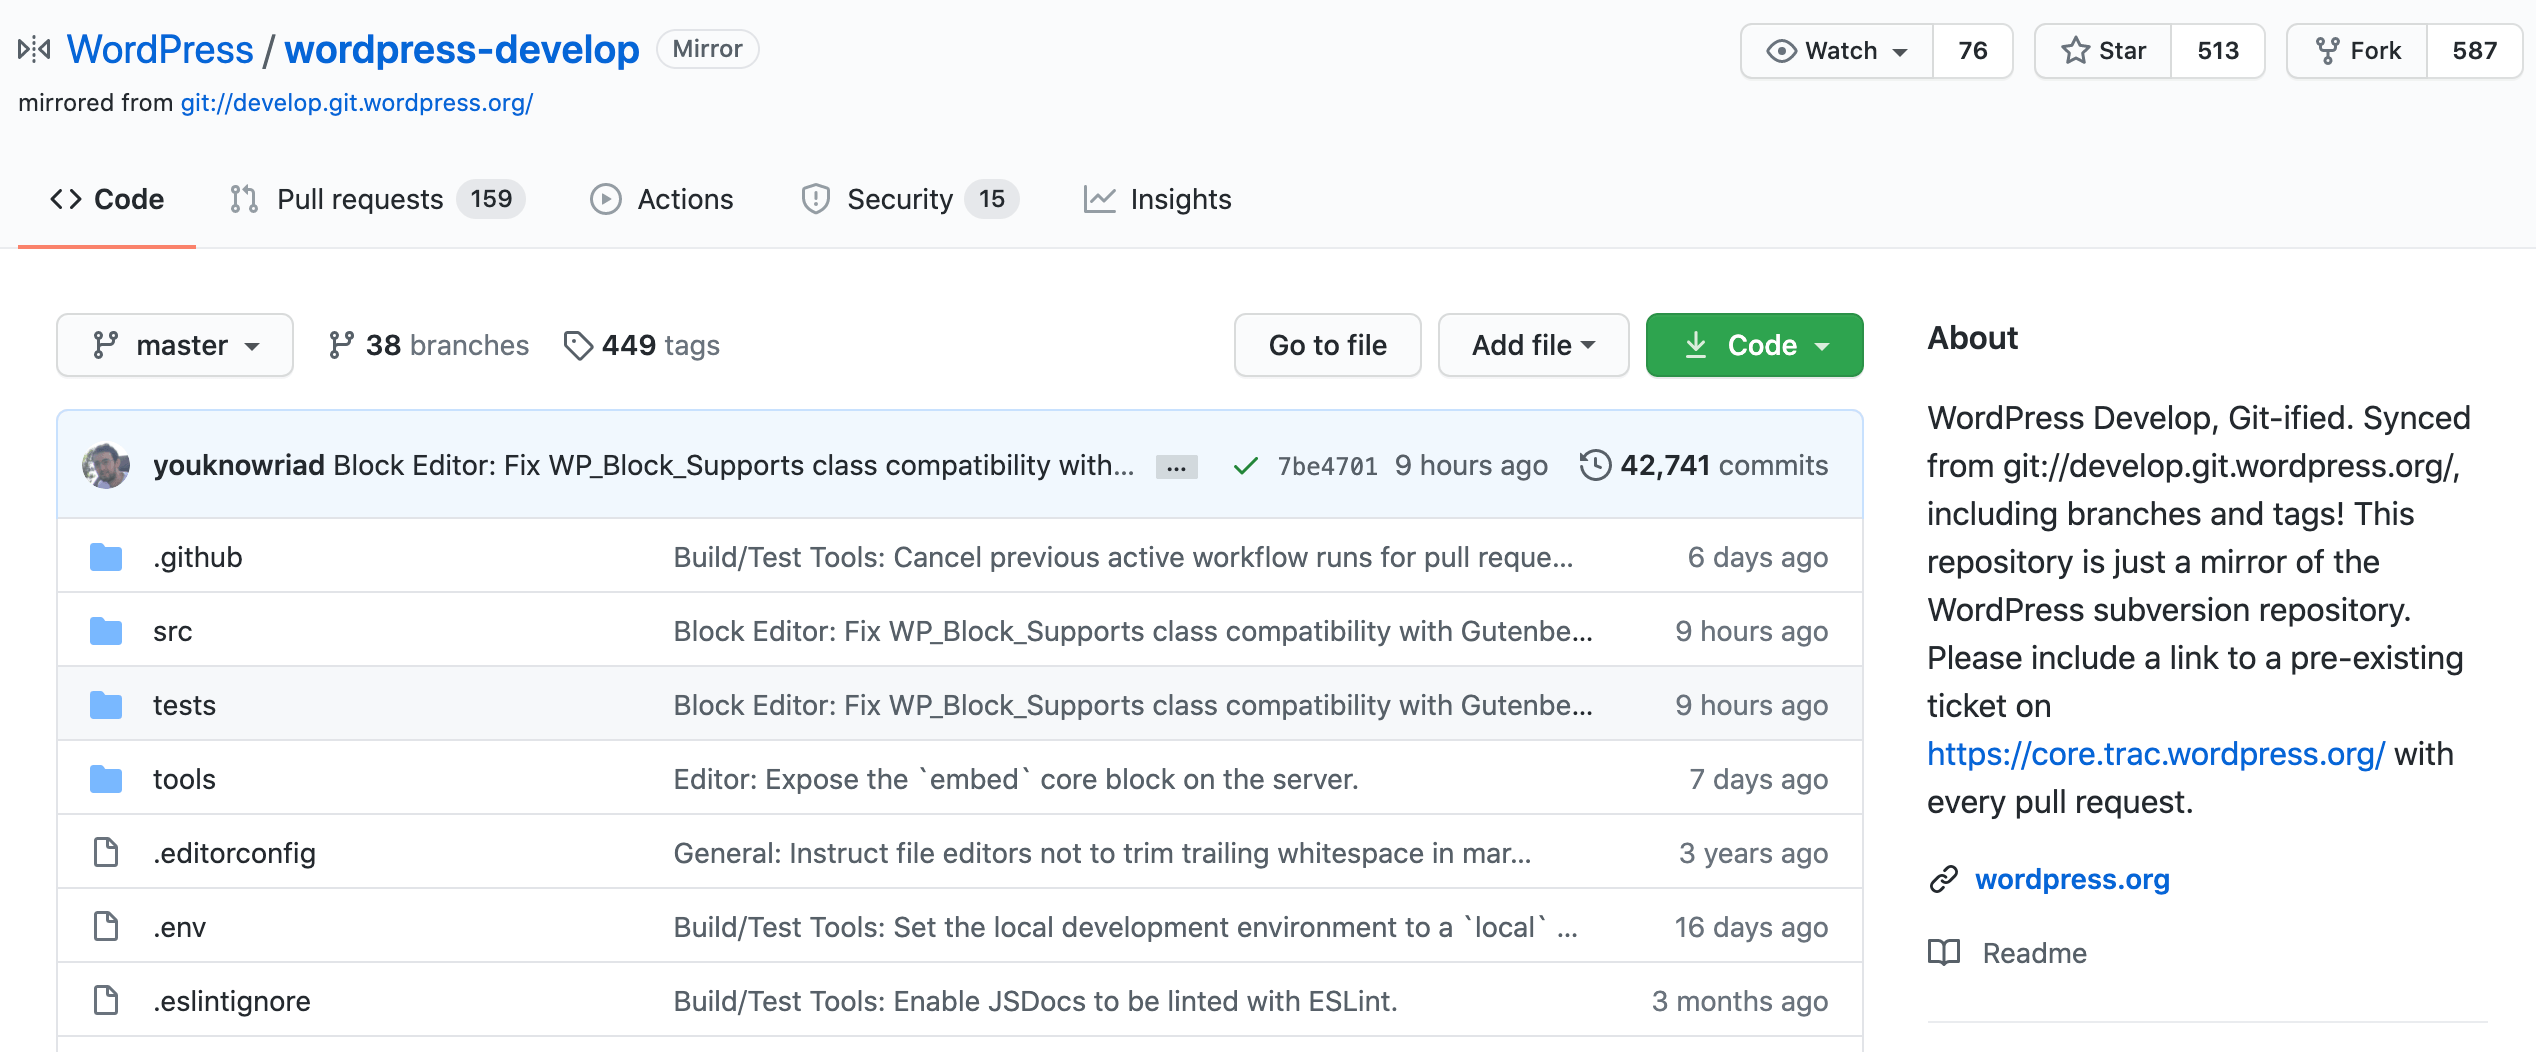This screenshot has width=2536, height=1052.
Task: Open .github's Cancel previous workflow runs commit
Action: tap(1123, 557)
